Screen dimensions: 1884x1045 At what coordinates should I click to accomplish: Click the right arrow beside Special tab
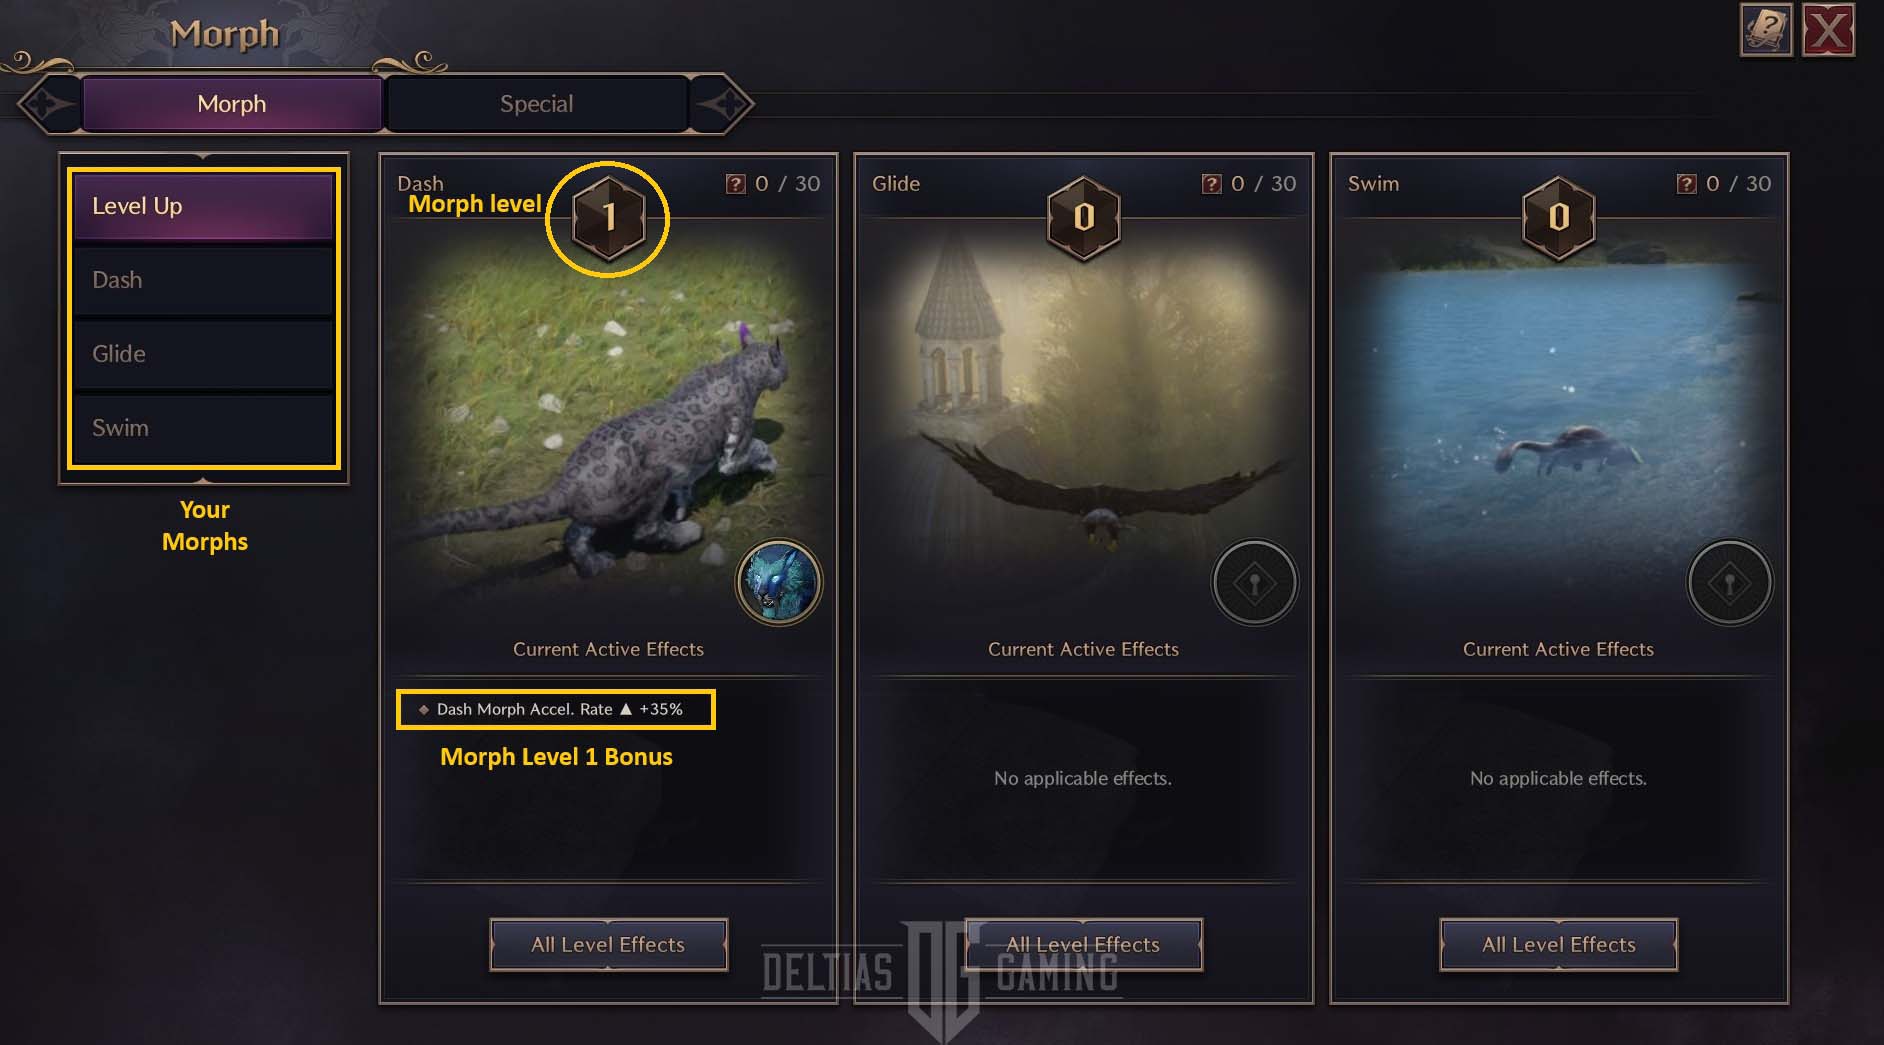[x=722, y=103]
